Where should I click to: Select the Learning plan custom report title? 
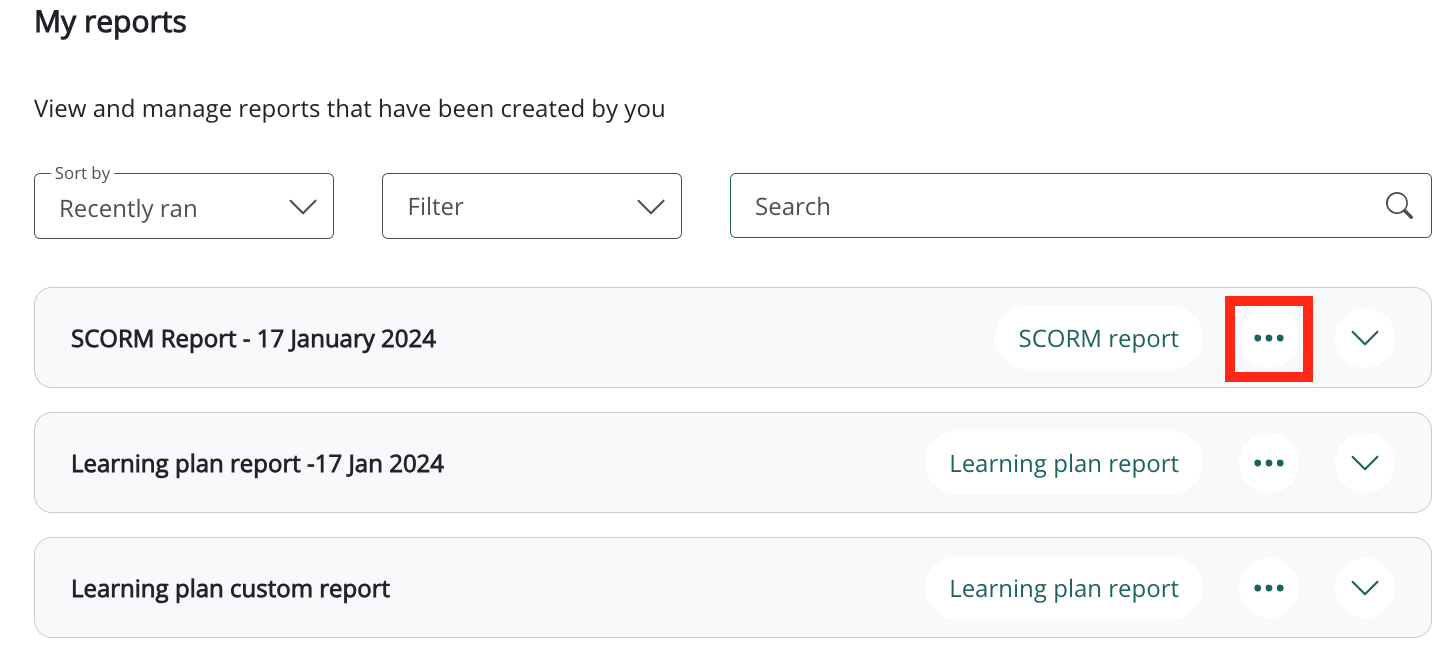[x=230, y=589]
